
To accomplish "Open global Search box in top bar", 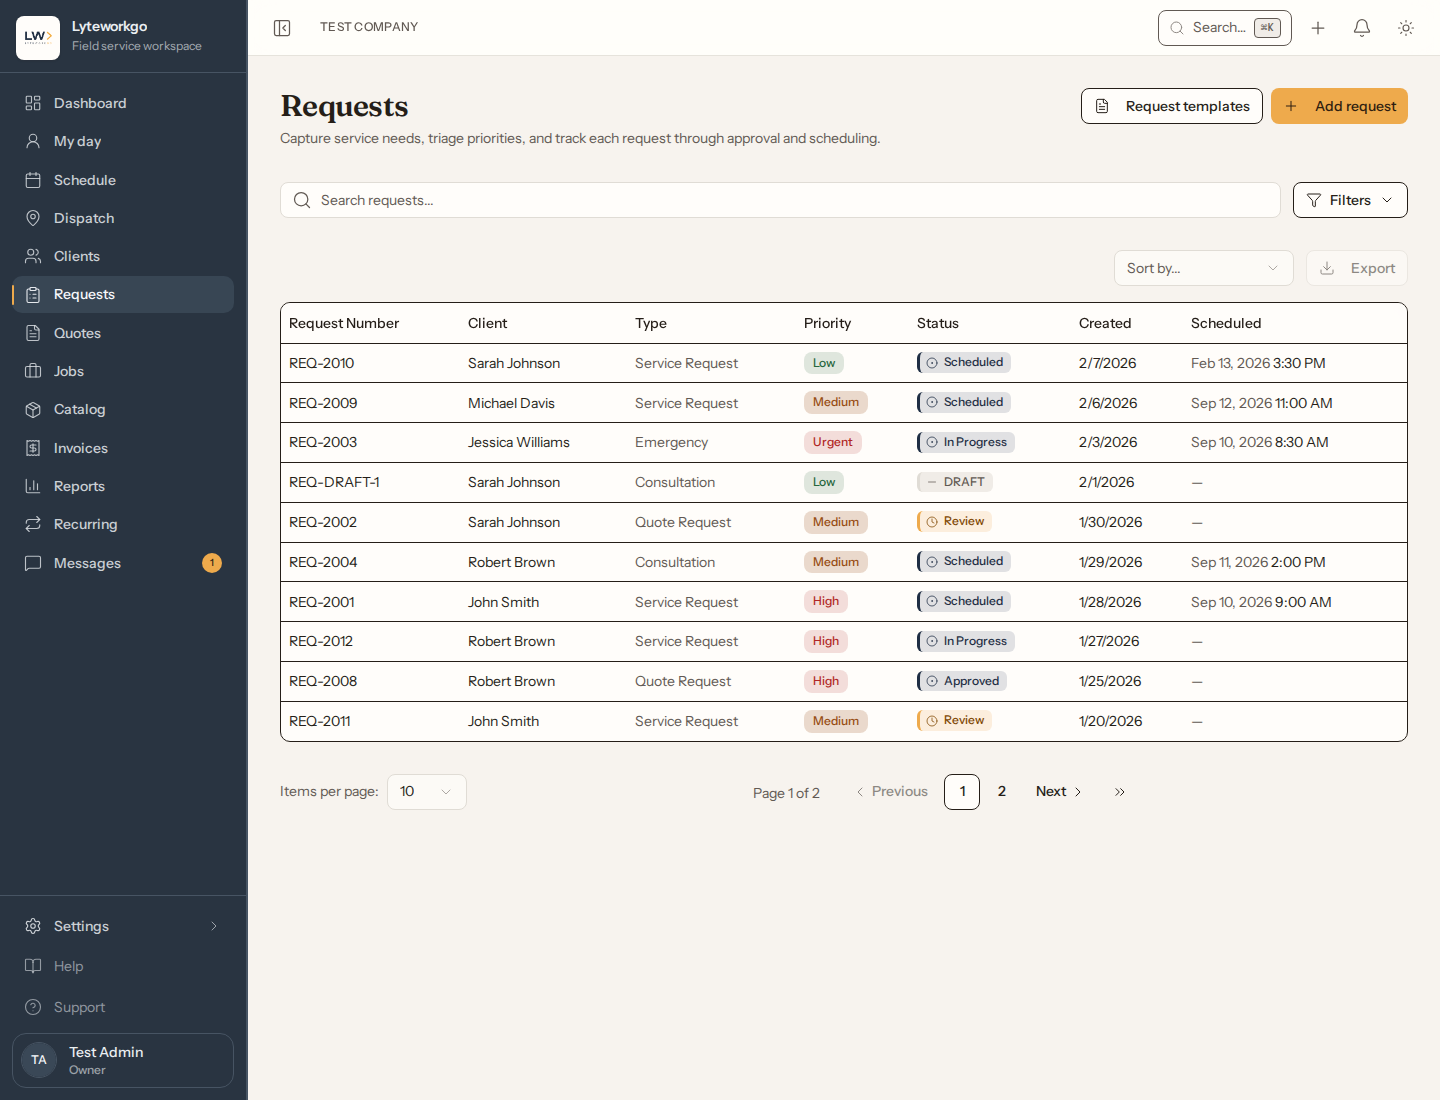I will point(1225,28).
